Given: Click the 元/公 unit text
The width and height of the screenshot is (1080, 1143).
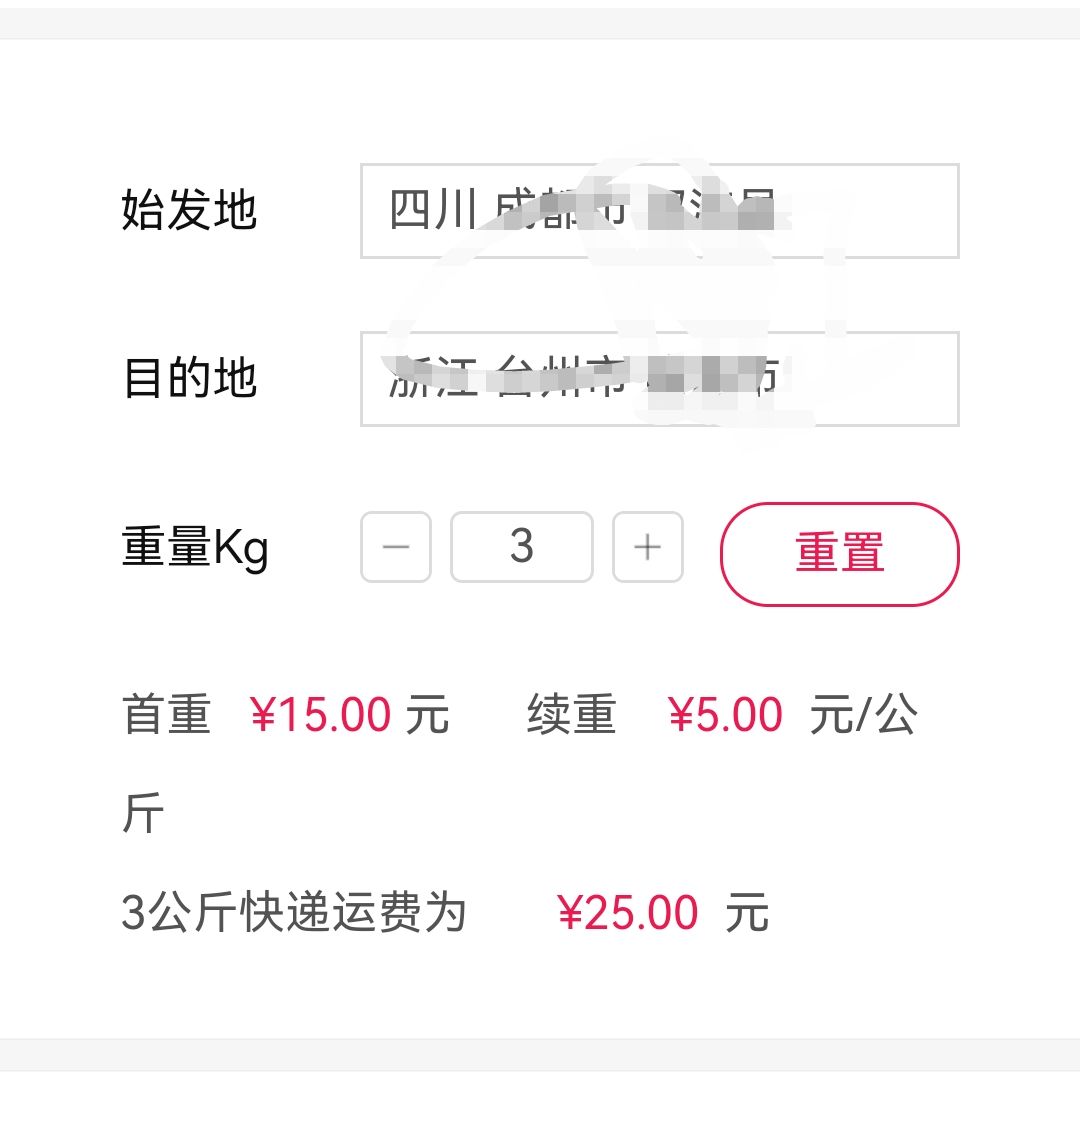Looking at the screenshot, I should (864, 714).
